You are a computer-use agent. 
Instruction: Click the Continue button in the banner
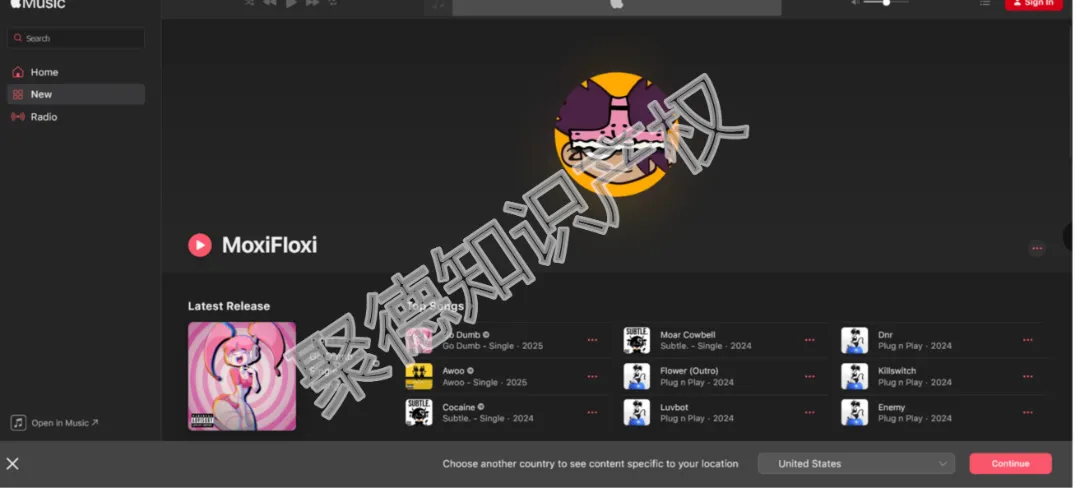(1010, 463)
